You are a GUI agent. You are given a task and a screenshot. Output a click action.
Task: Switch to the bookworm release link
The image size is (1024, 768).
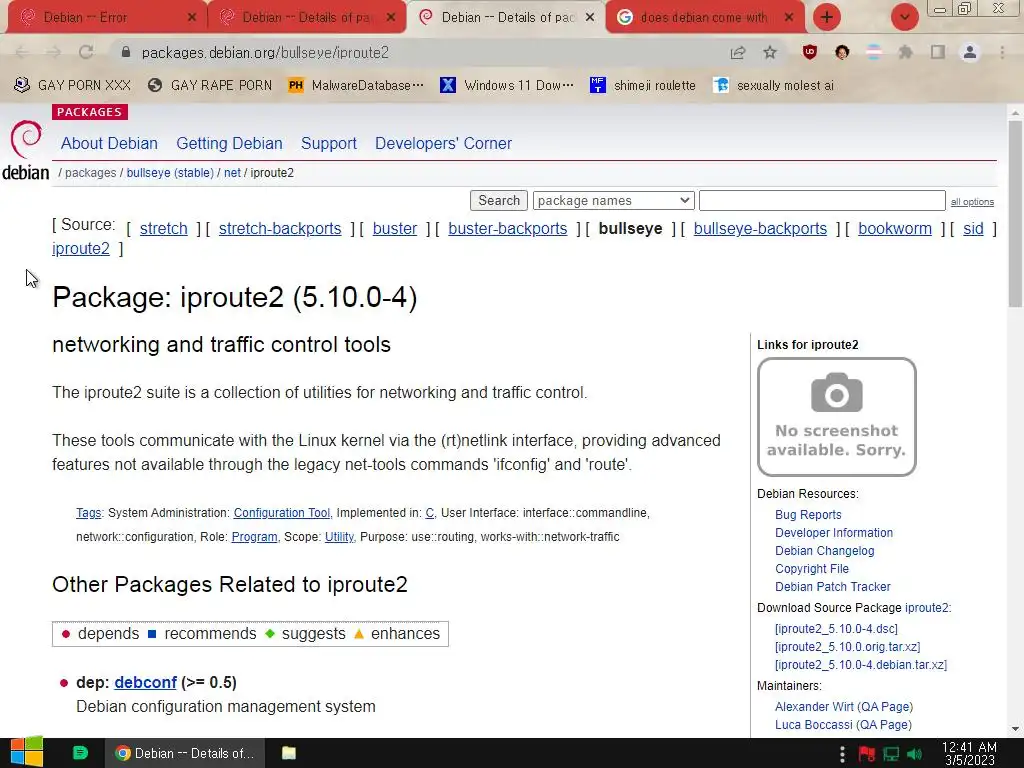click(x=895, y=228)
